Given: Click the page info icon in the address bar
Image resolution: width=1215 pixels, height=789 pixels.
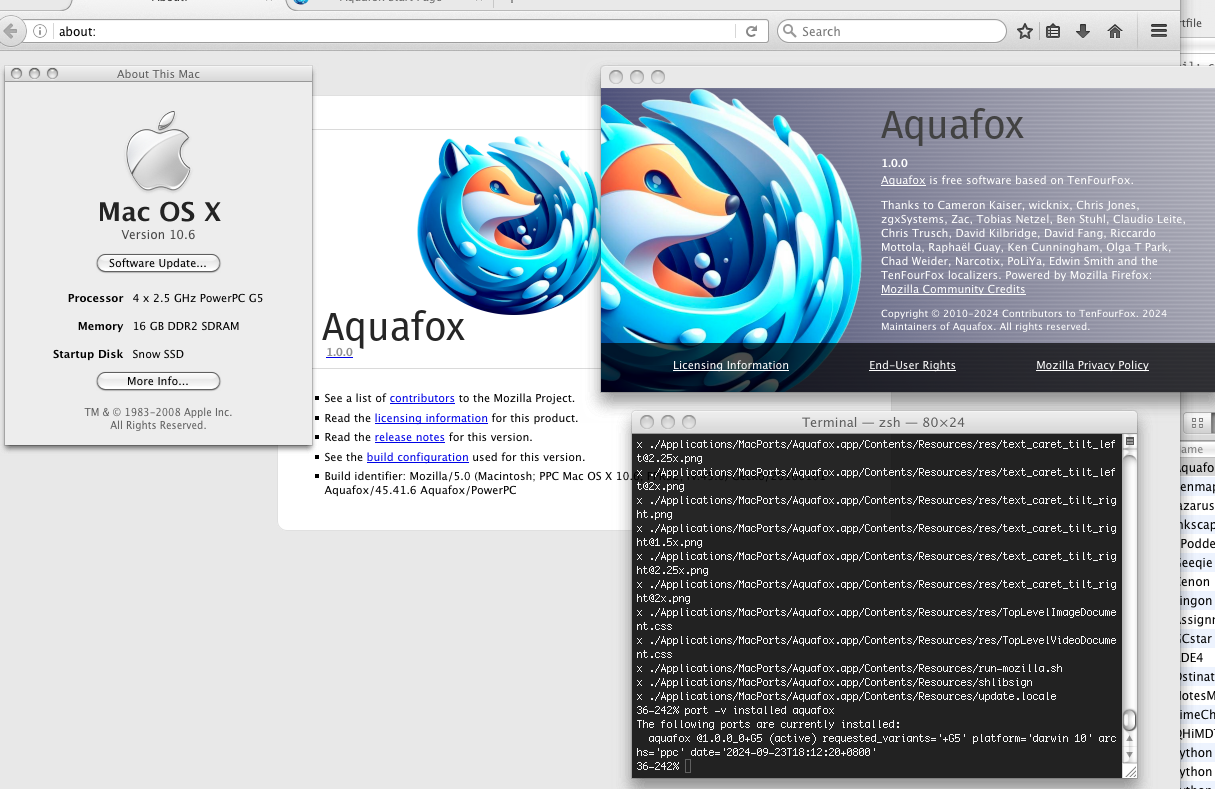Looking at the screenshot, I should pyautogui.click(x=38, y=31).
